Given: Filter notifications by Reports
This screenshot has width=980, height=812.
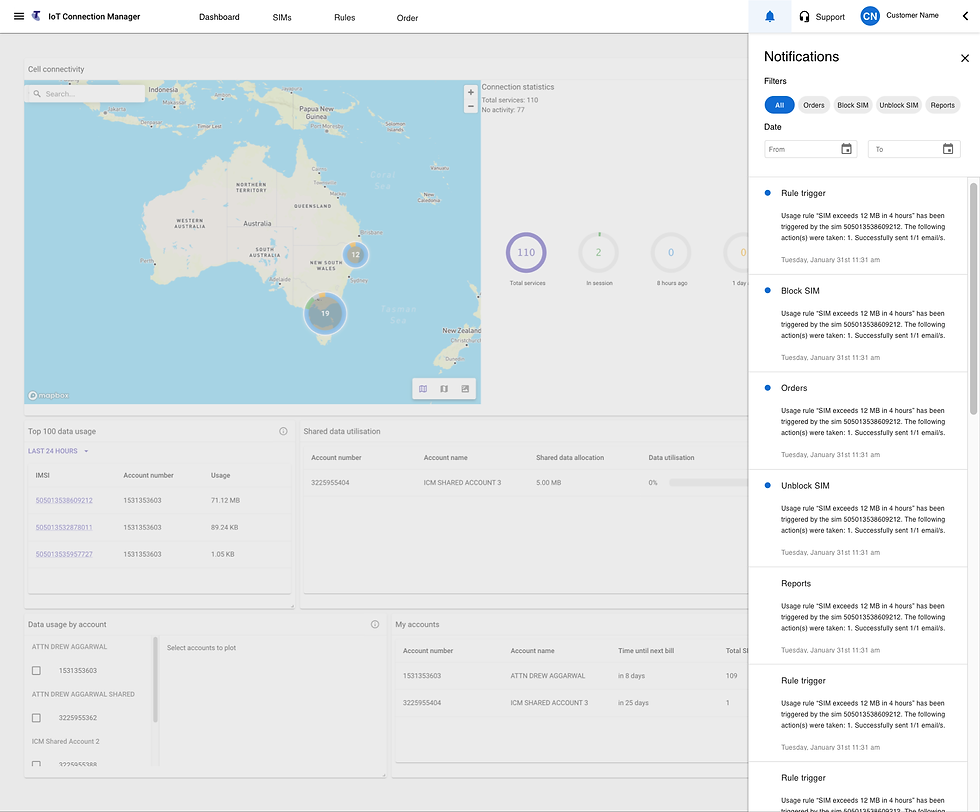Looking at the screenshot, I should (942, 105).
